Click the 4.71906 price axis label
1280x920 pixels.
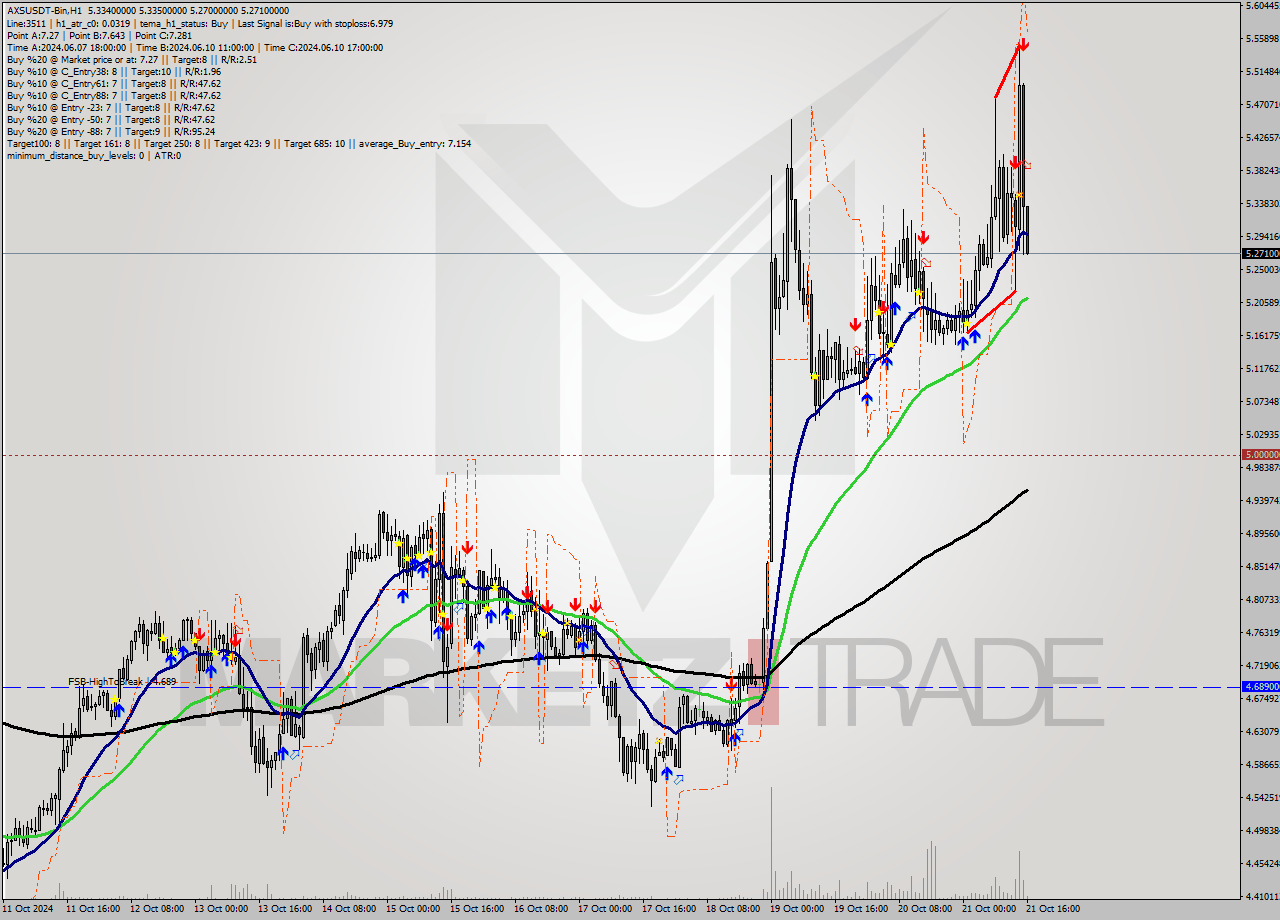click(1261, 665)
